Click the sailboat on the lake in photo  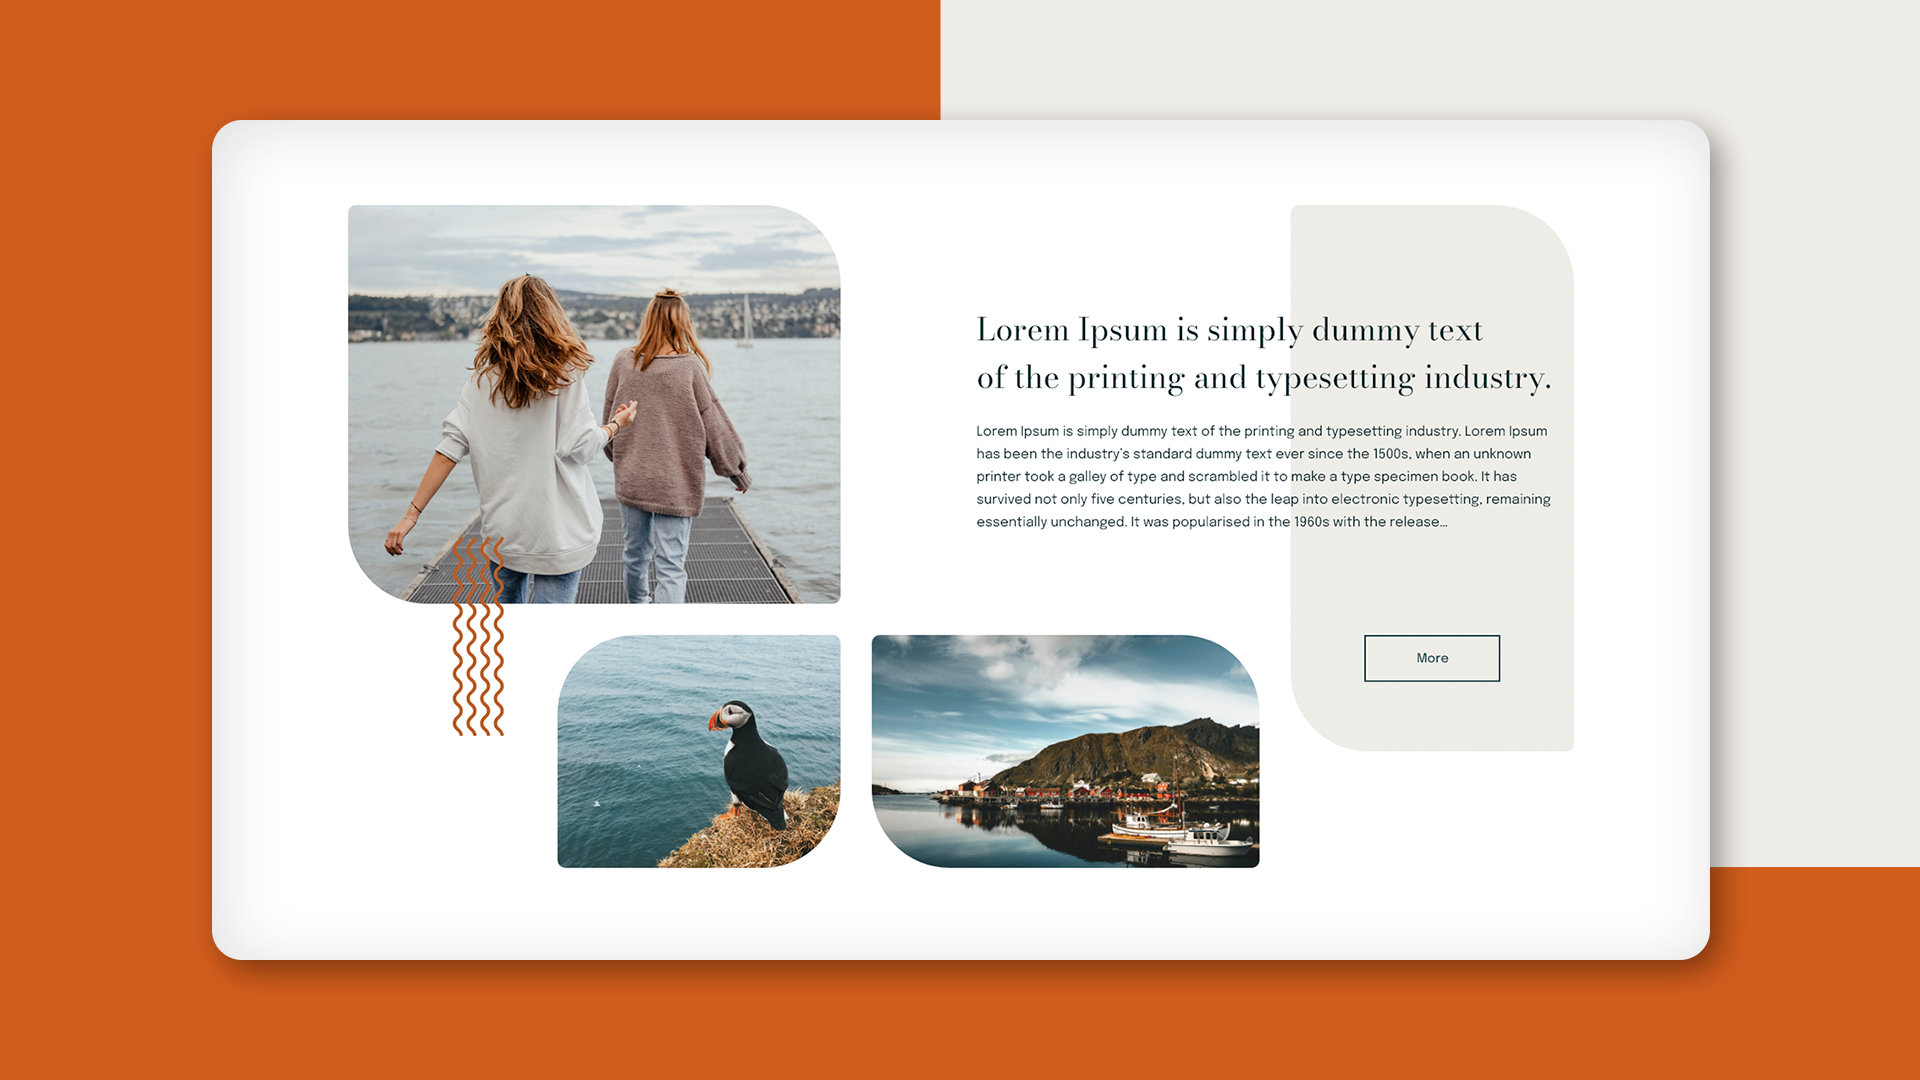[x=745, y=325]
